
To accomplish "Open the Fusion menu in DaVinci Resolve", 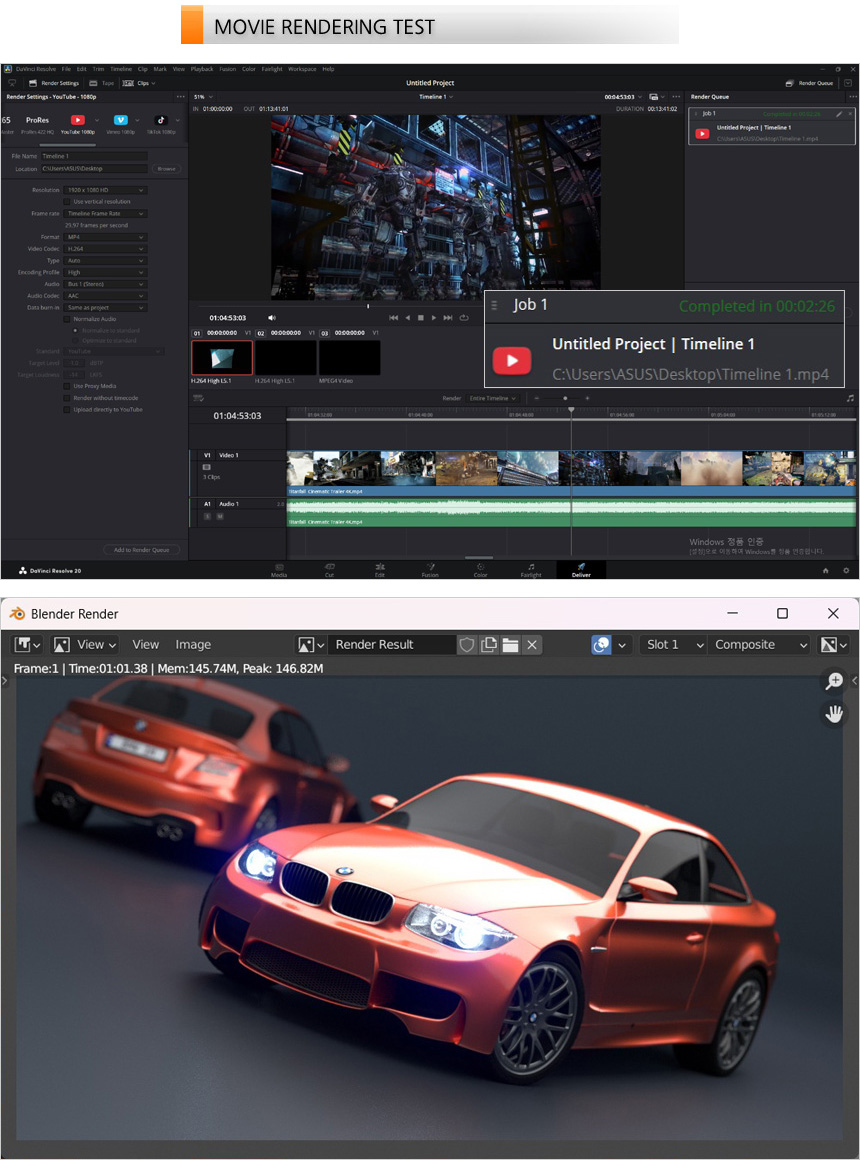I will point(227,69).
